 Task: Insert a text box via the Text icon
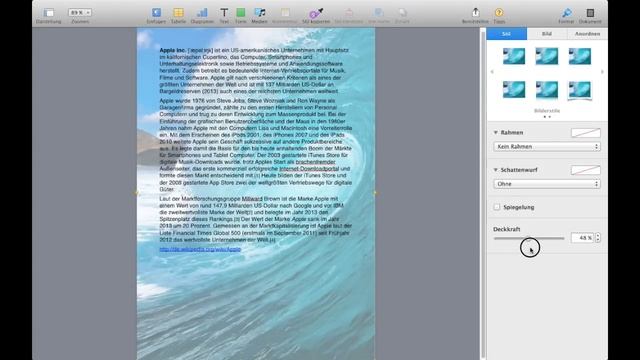click(x=224, y=13)
